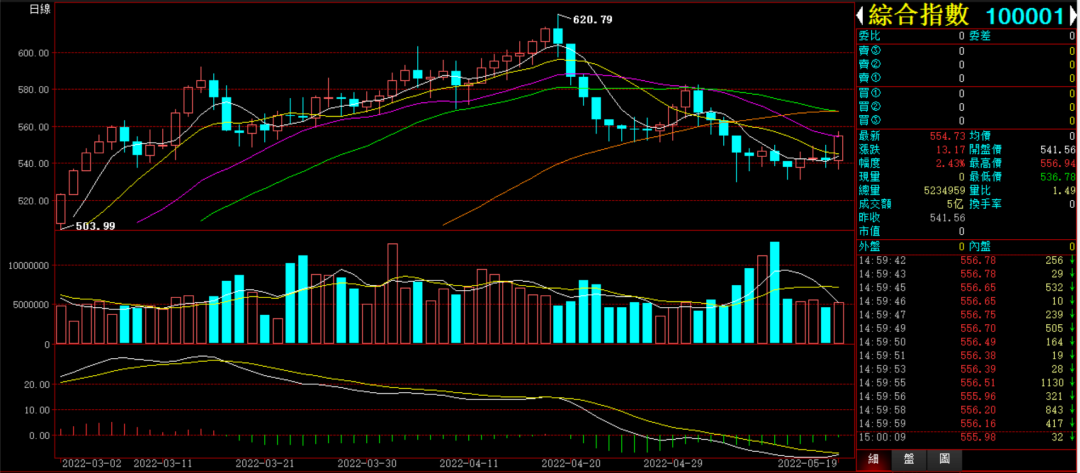Click the 最高價 value 556.94
1080x473 pixels.
(1057, 163)
